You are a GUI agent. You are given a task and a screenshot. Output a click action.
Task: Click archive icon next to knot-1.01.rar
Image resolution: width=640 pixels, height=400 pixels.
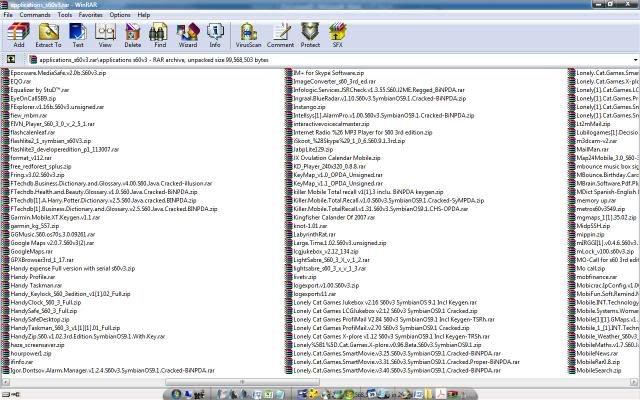289,226
